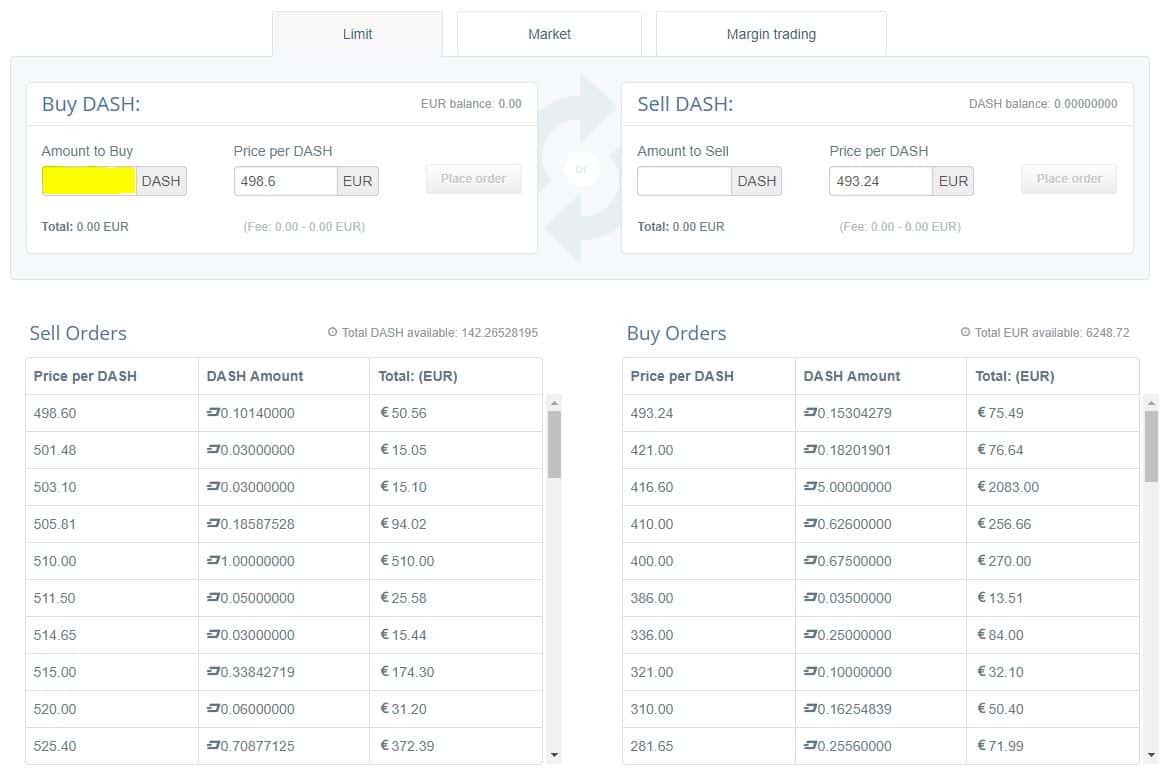Place order in the Sell DASH panel

[x=1068, y=179]
